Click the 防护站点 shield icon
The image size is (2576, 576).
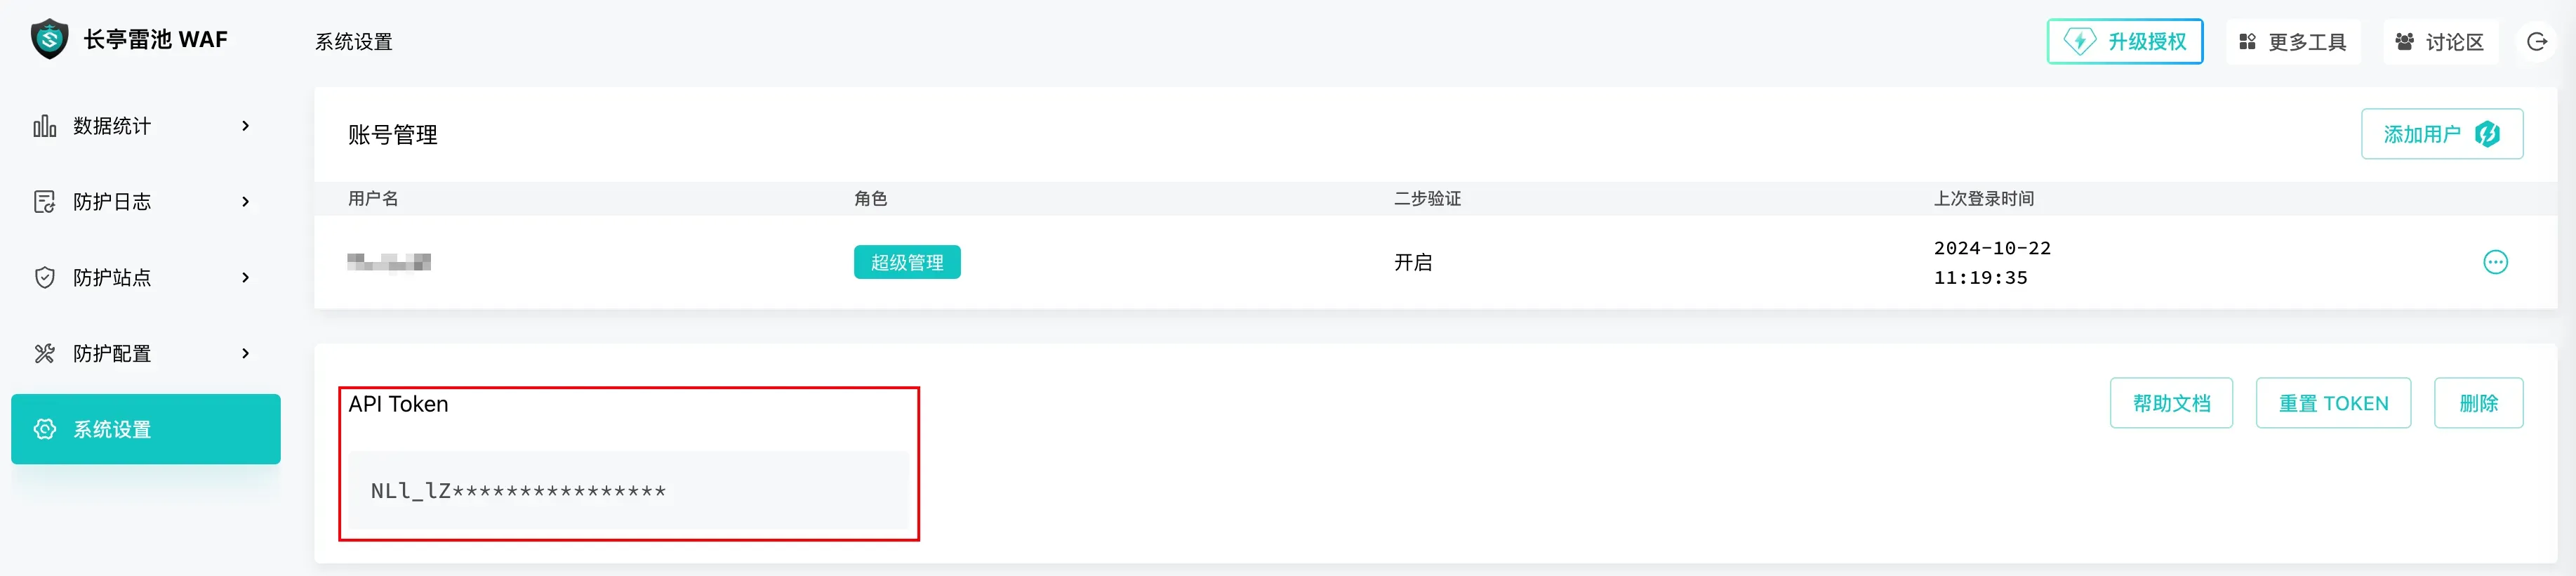(x=45, y=278)
